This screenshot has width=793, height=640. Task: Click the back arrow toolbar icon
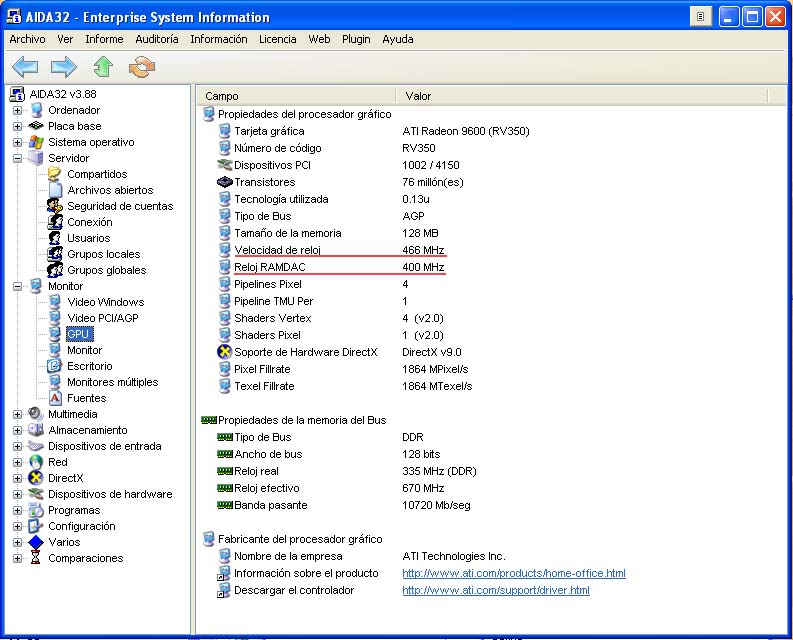coord(25,67)
